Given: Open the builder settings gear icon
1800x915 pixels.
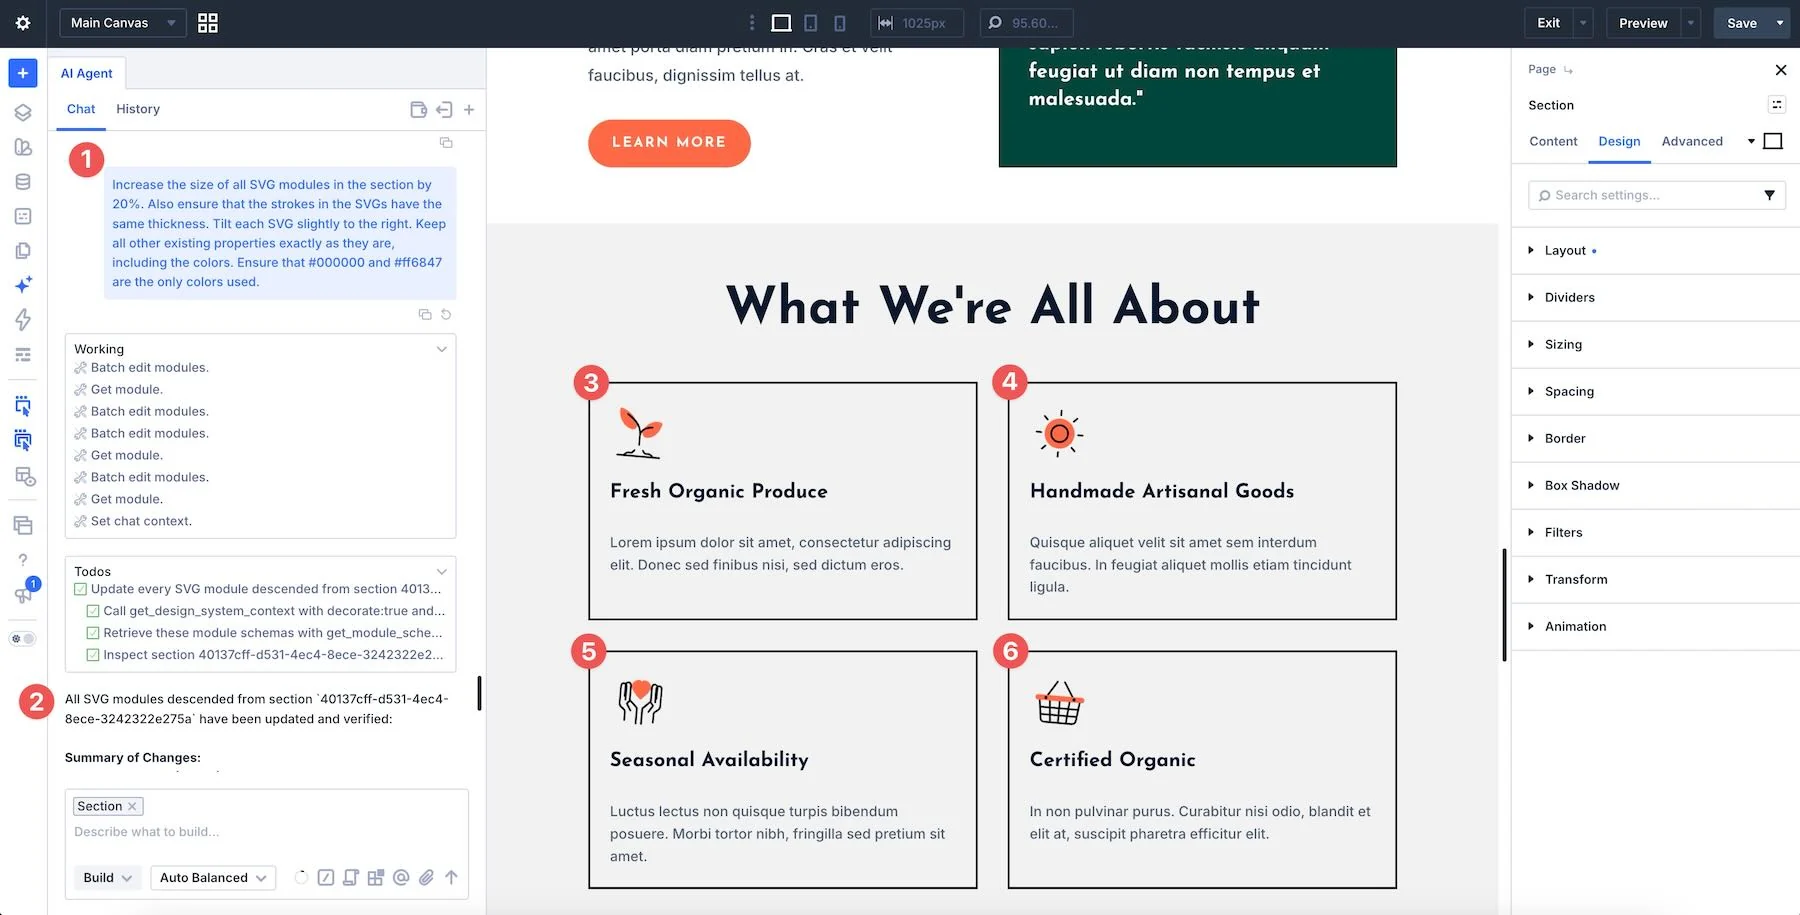Looking at the screenshot, I should click(x=23, y=23).
